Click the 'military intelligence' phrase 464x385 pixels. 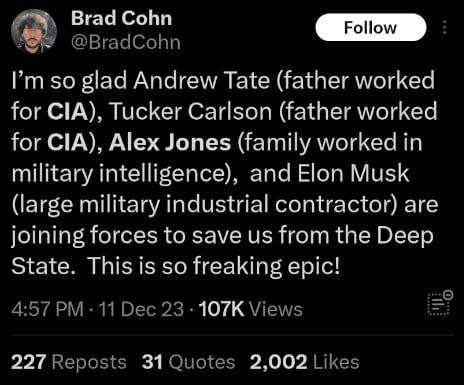119,174
